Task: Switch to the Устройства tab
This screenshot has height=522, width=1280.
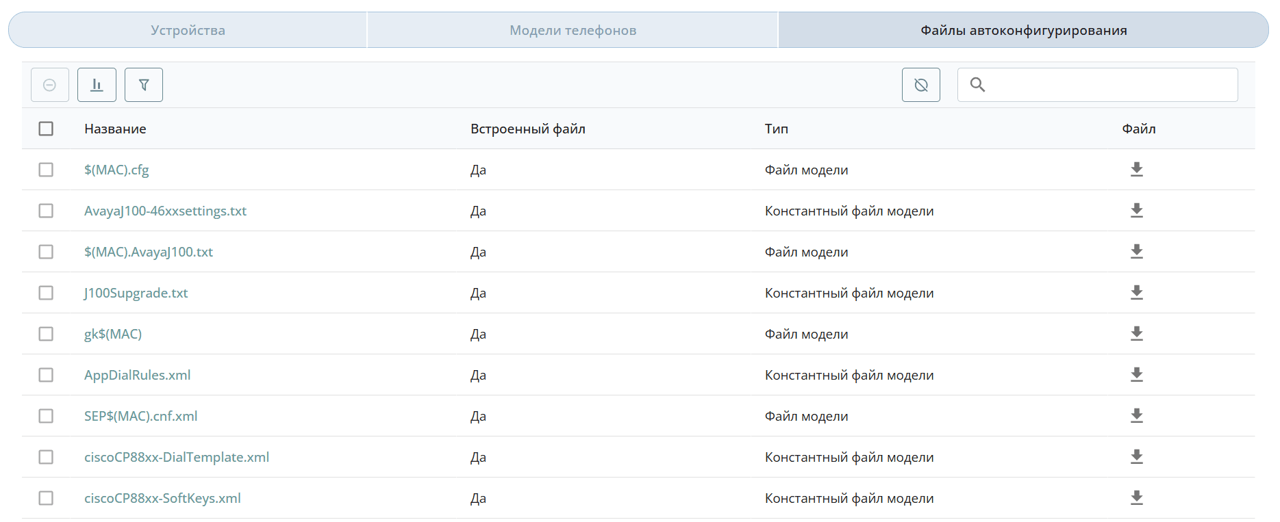Action: [x=188, y=30]
